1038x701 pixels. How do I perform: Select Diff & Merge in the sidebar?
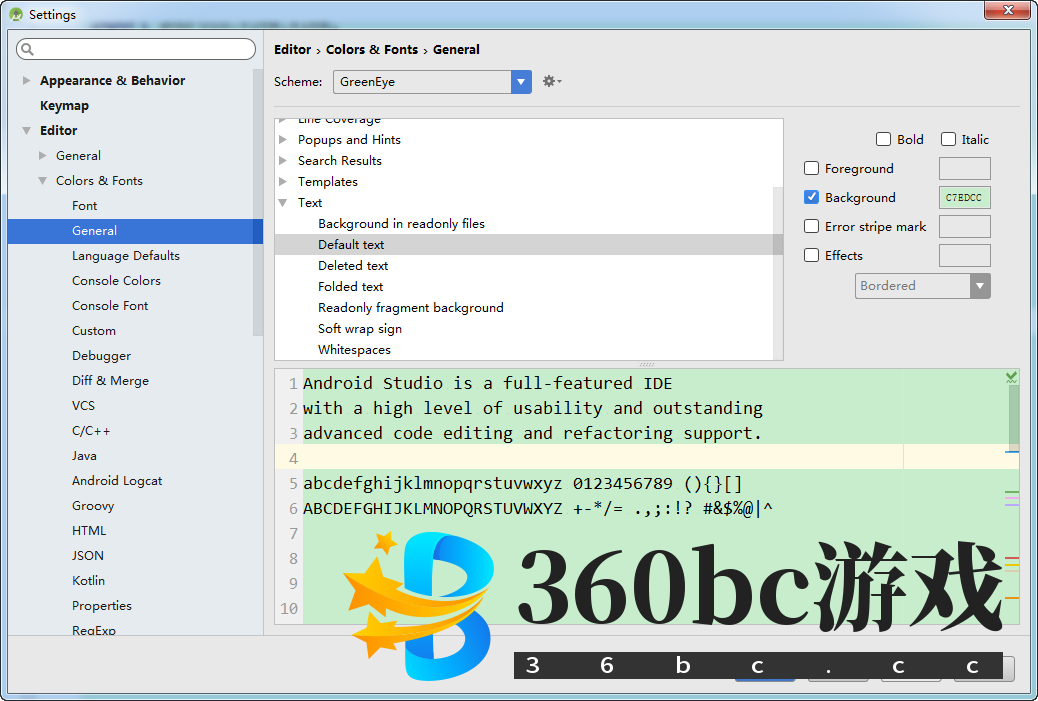click(x=111, y=381)
